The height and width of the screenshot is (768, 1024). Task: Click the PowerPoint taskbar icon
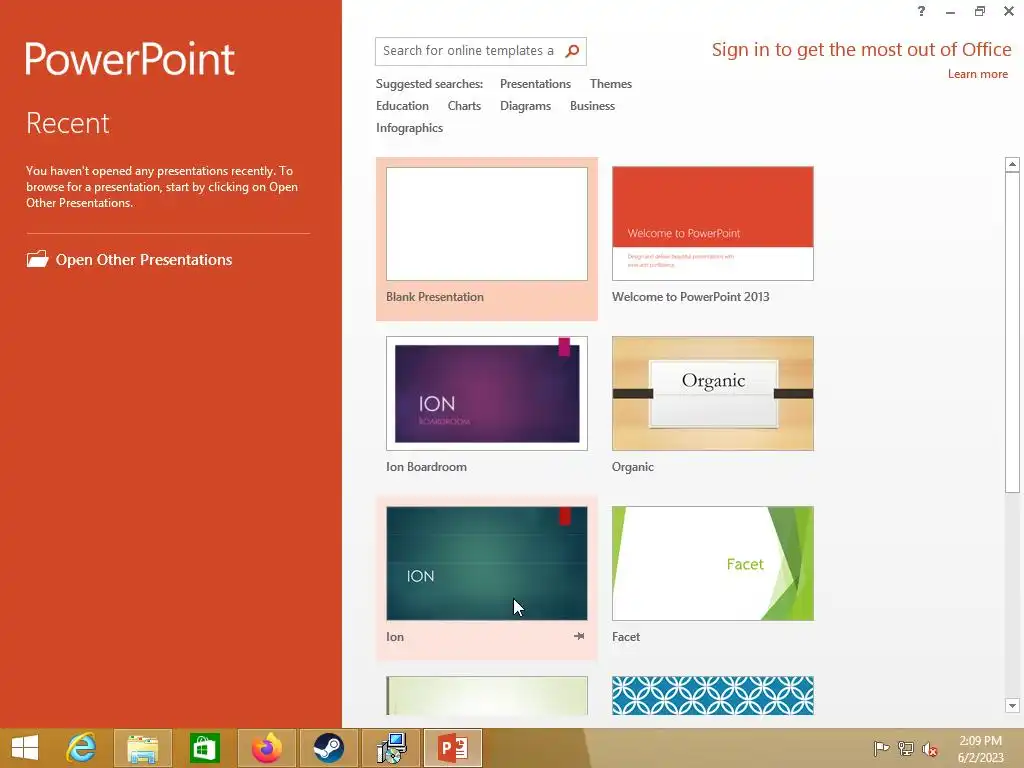coord(453,748)
